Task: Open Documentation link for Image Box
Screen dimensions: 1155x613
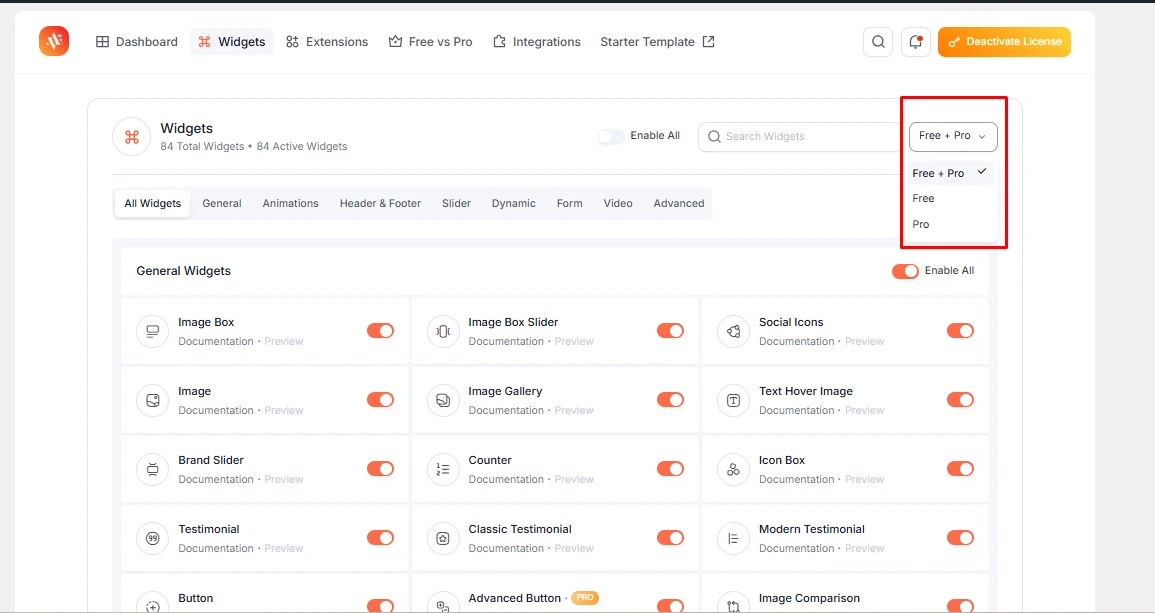Action: point(216,341)
